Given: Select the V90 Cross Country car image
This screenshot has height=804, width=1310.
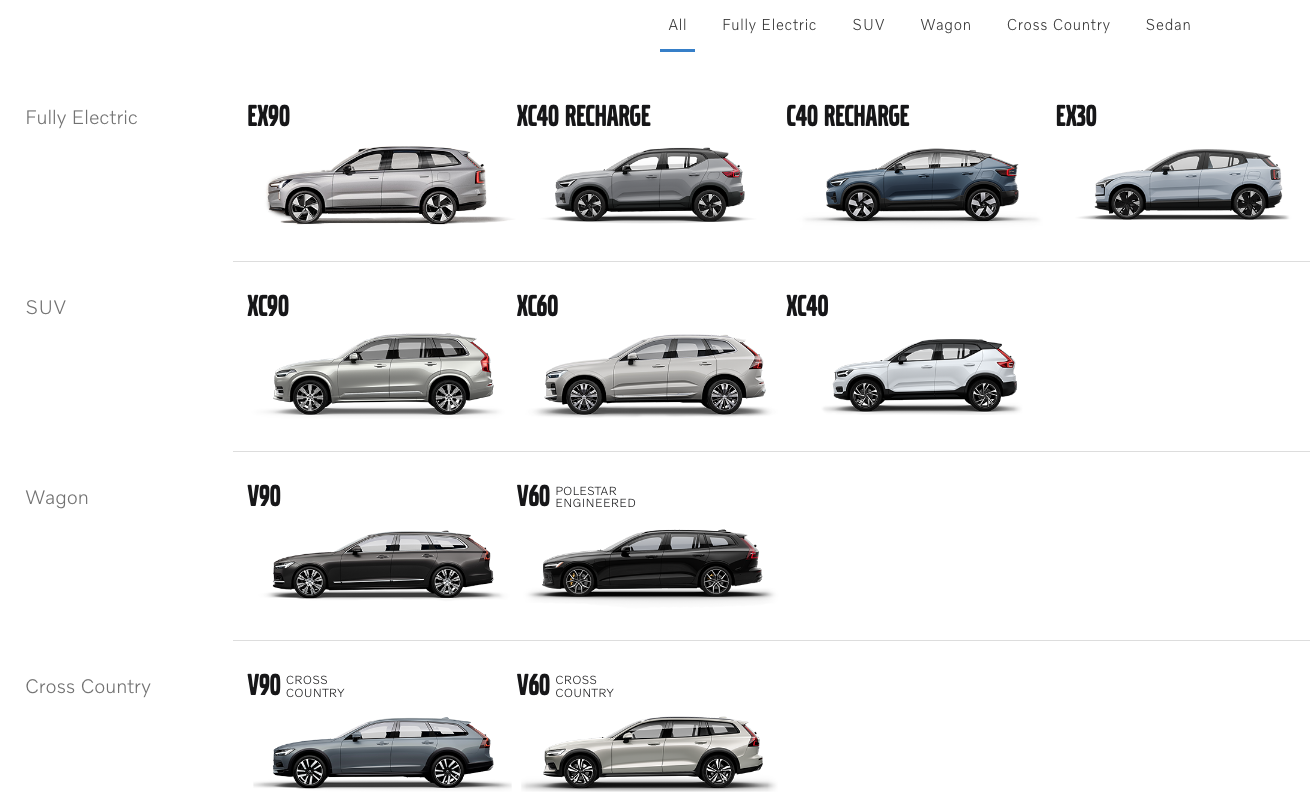Looking at the screenshot, I should click(x=380, y=752).
